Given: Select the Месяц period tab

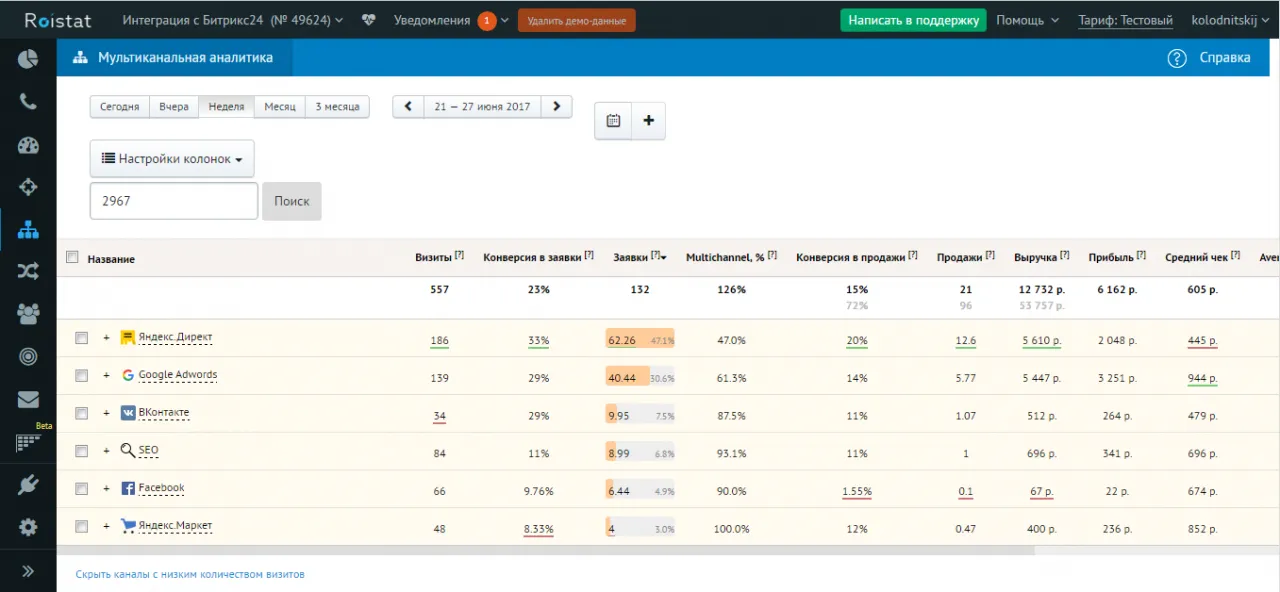Looking at the screenshot, I should click(280, 107).
